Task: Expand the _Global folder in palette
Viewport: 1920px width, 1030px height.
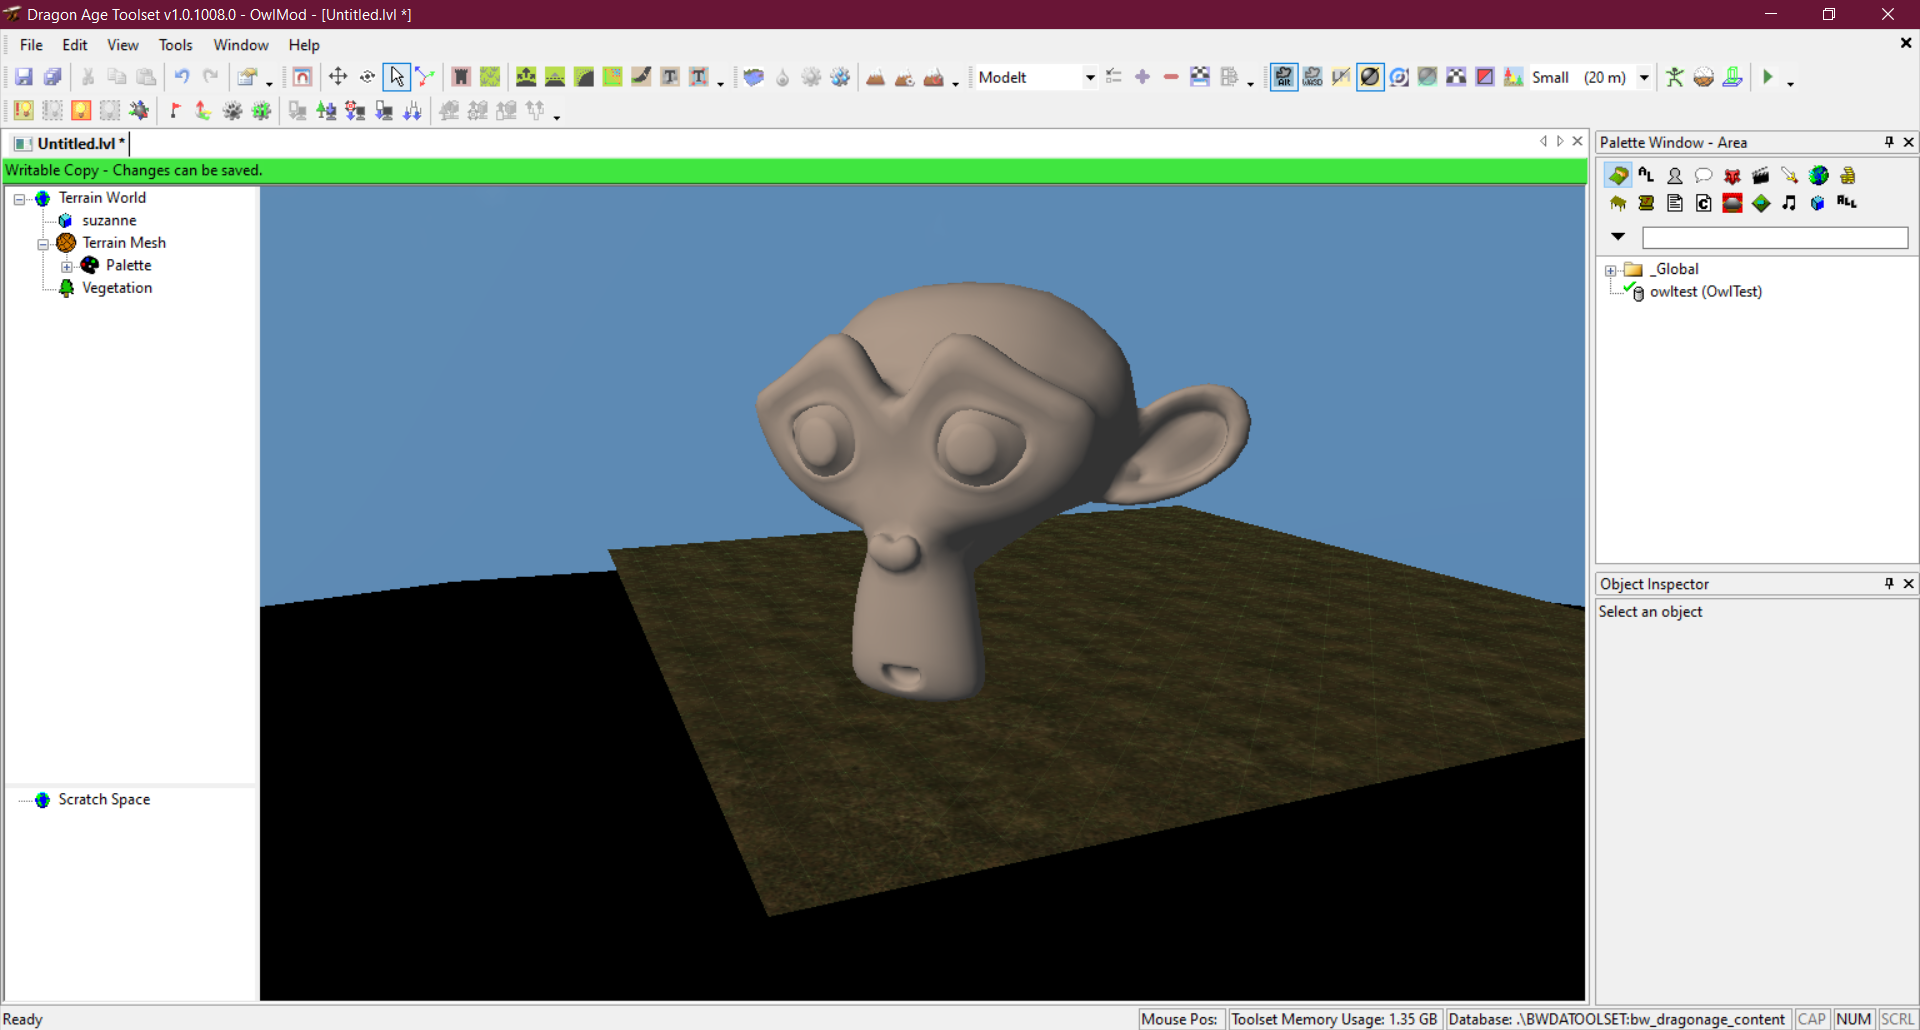Action: pyautogui.click(x=1611, y=270)
